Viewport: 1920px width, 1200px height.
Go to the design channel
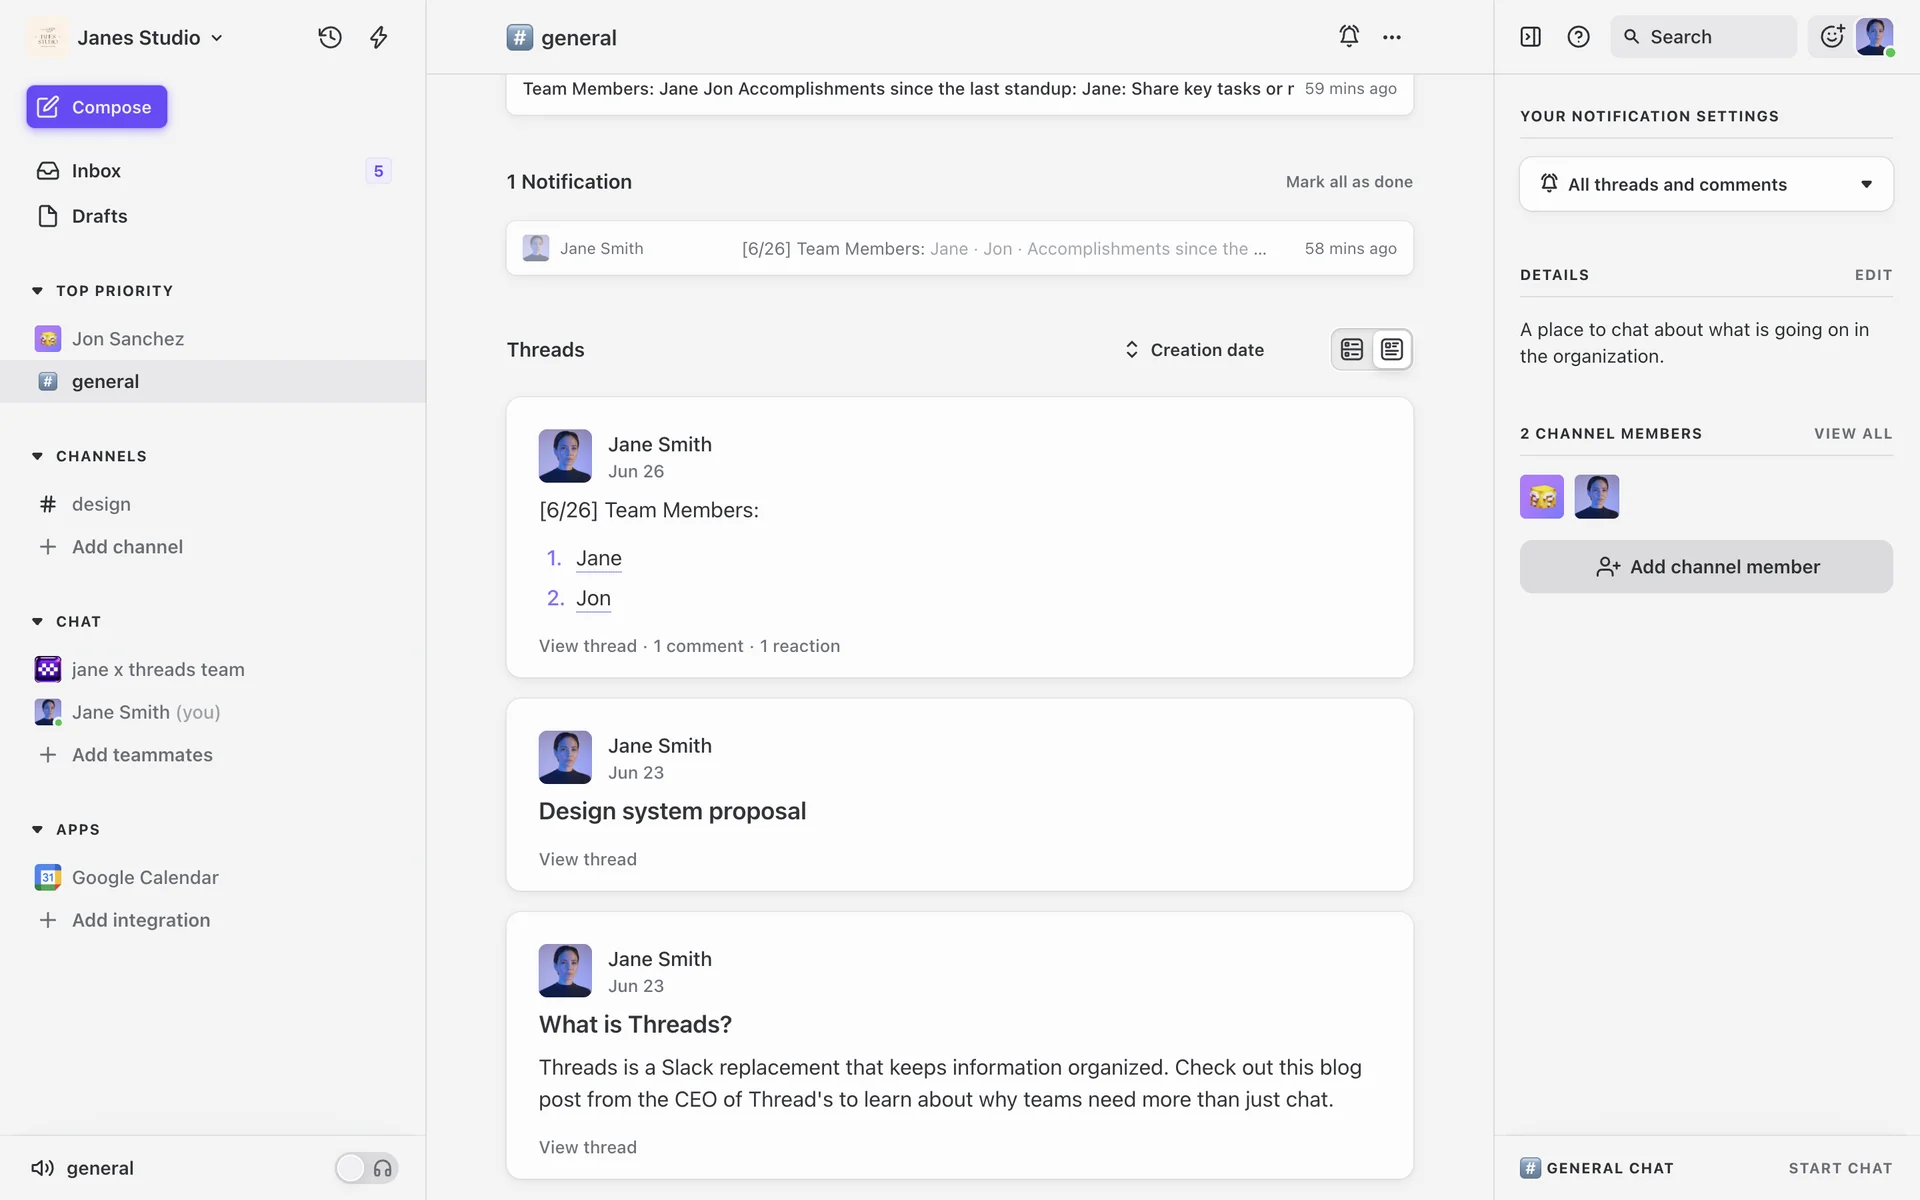coord(101,504)
